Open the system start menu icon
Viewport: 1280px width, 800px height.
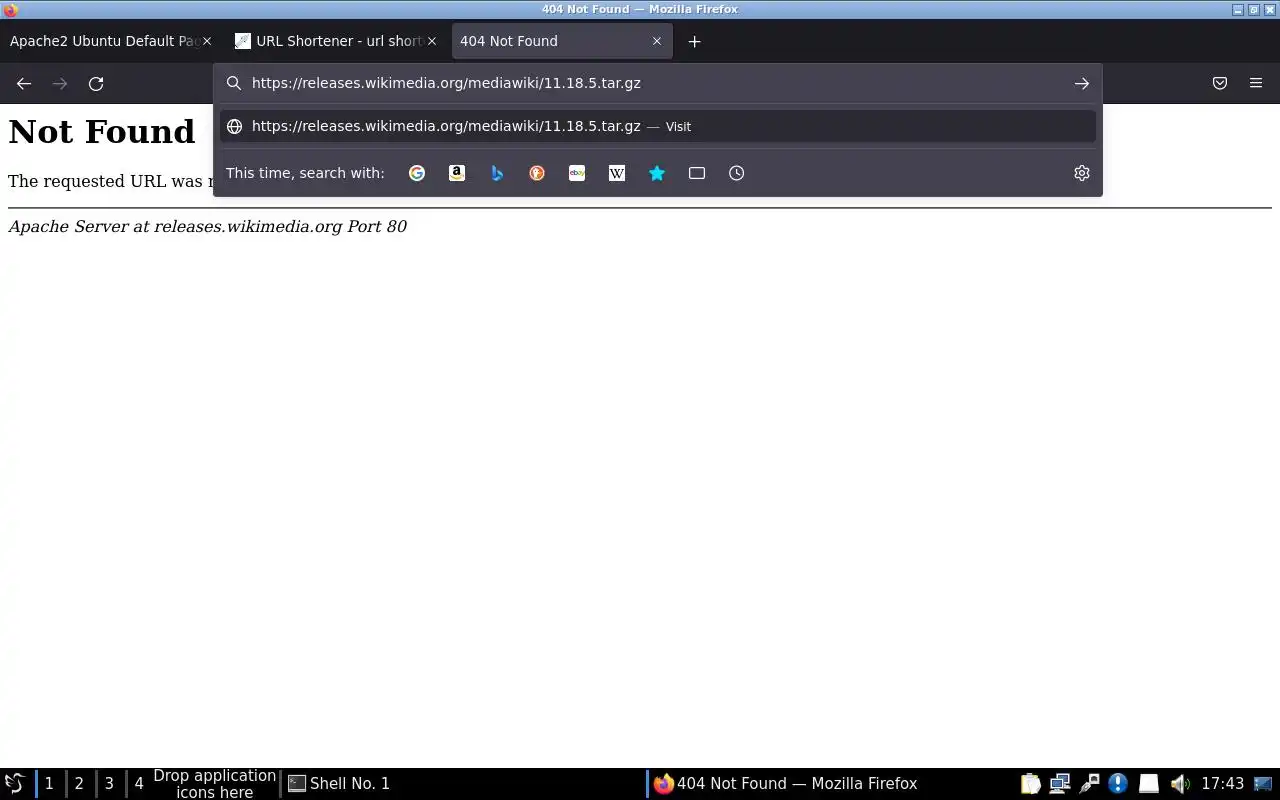15,784
